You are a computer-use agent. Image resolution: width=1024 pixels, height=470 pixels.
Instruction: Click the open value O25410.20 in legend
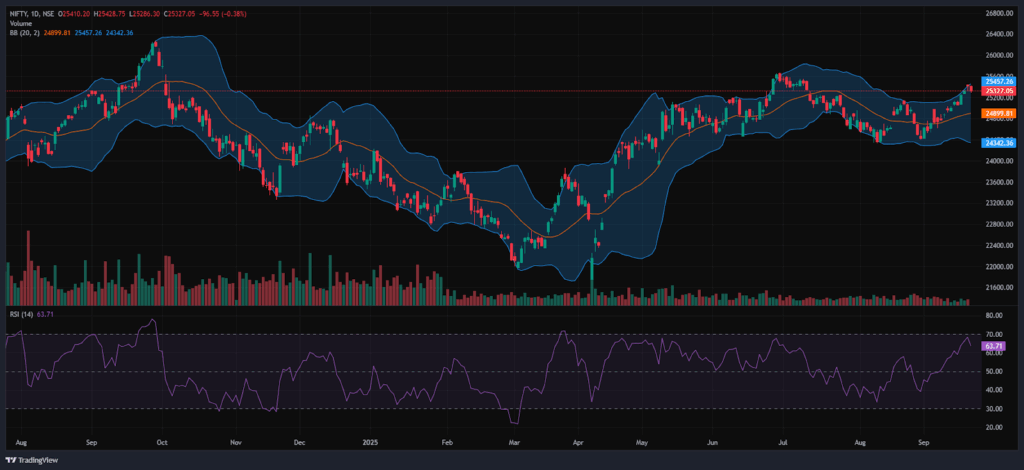coord(76,14)
